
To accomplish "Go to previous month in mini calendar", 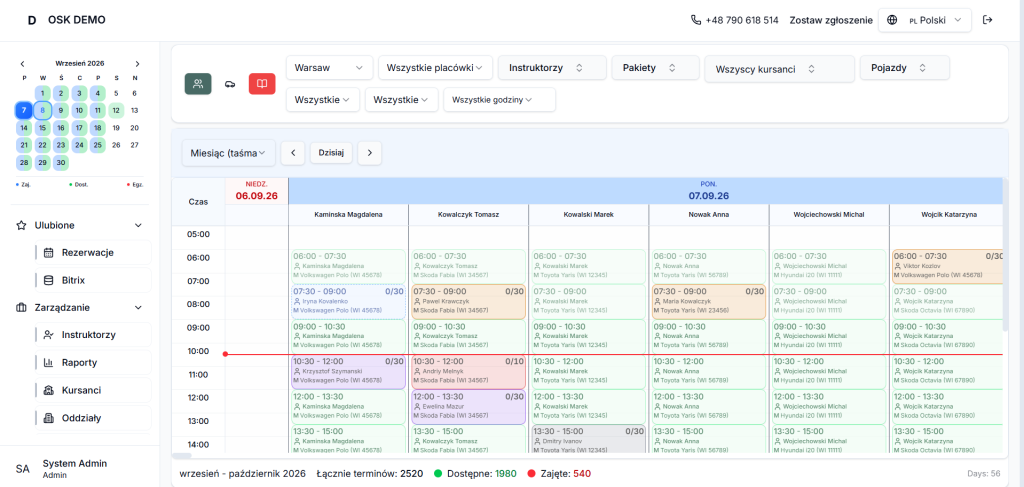I will (23, 64).
